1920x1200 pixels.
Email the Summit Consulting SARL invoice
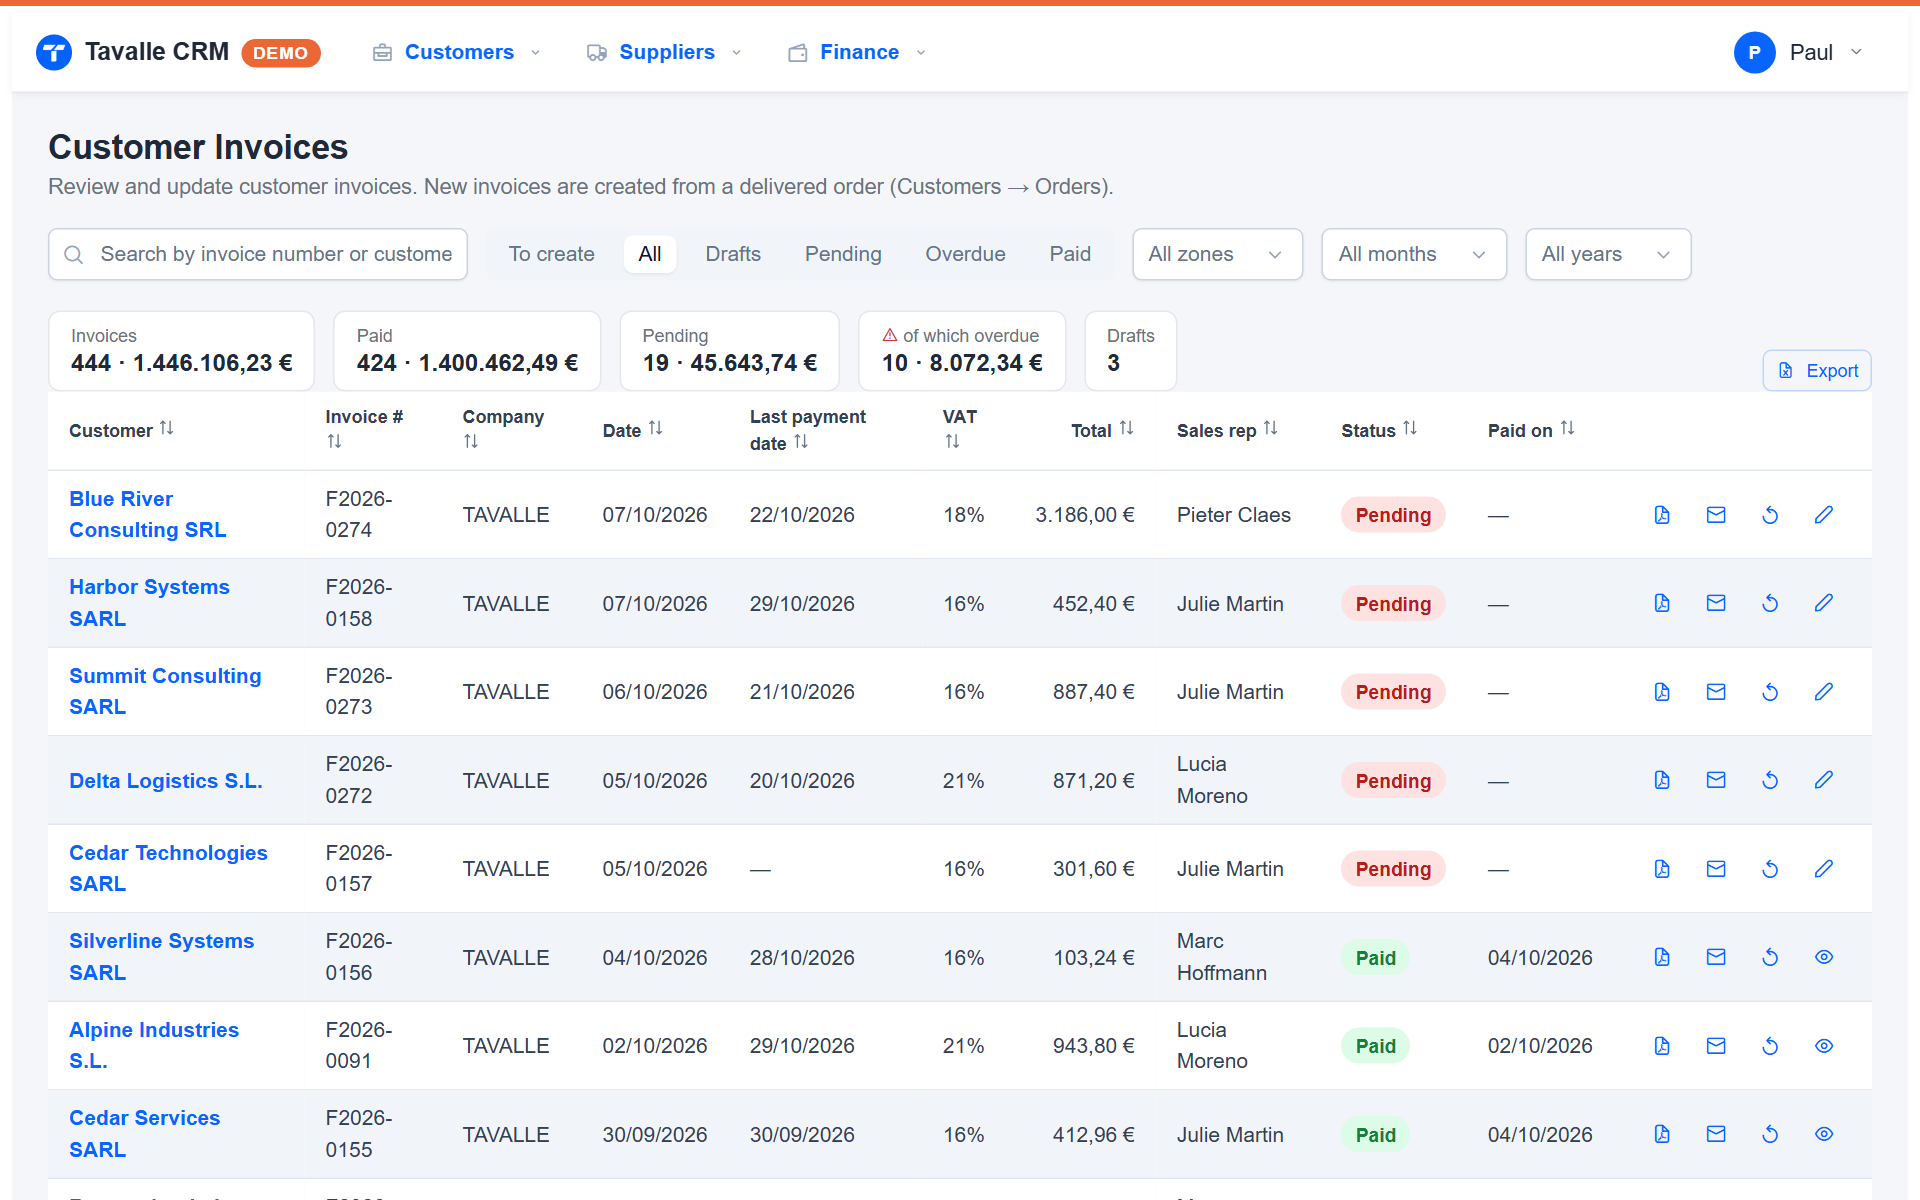[x=1716, y=692]
